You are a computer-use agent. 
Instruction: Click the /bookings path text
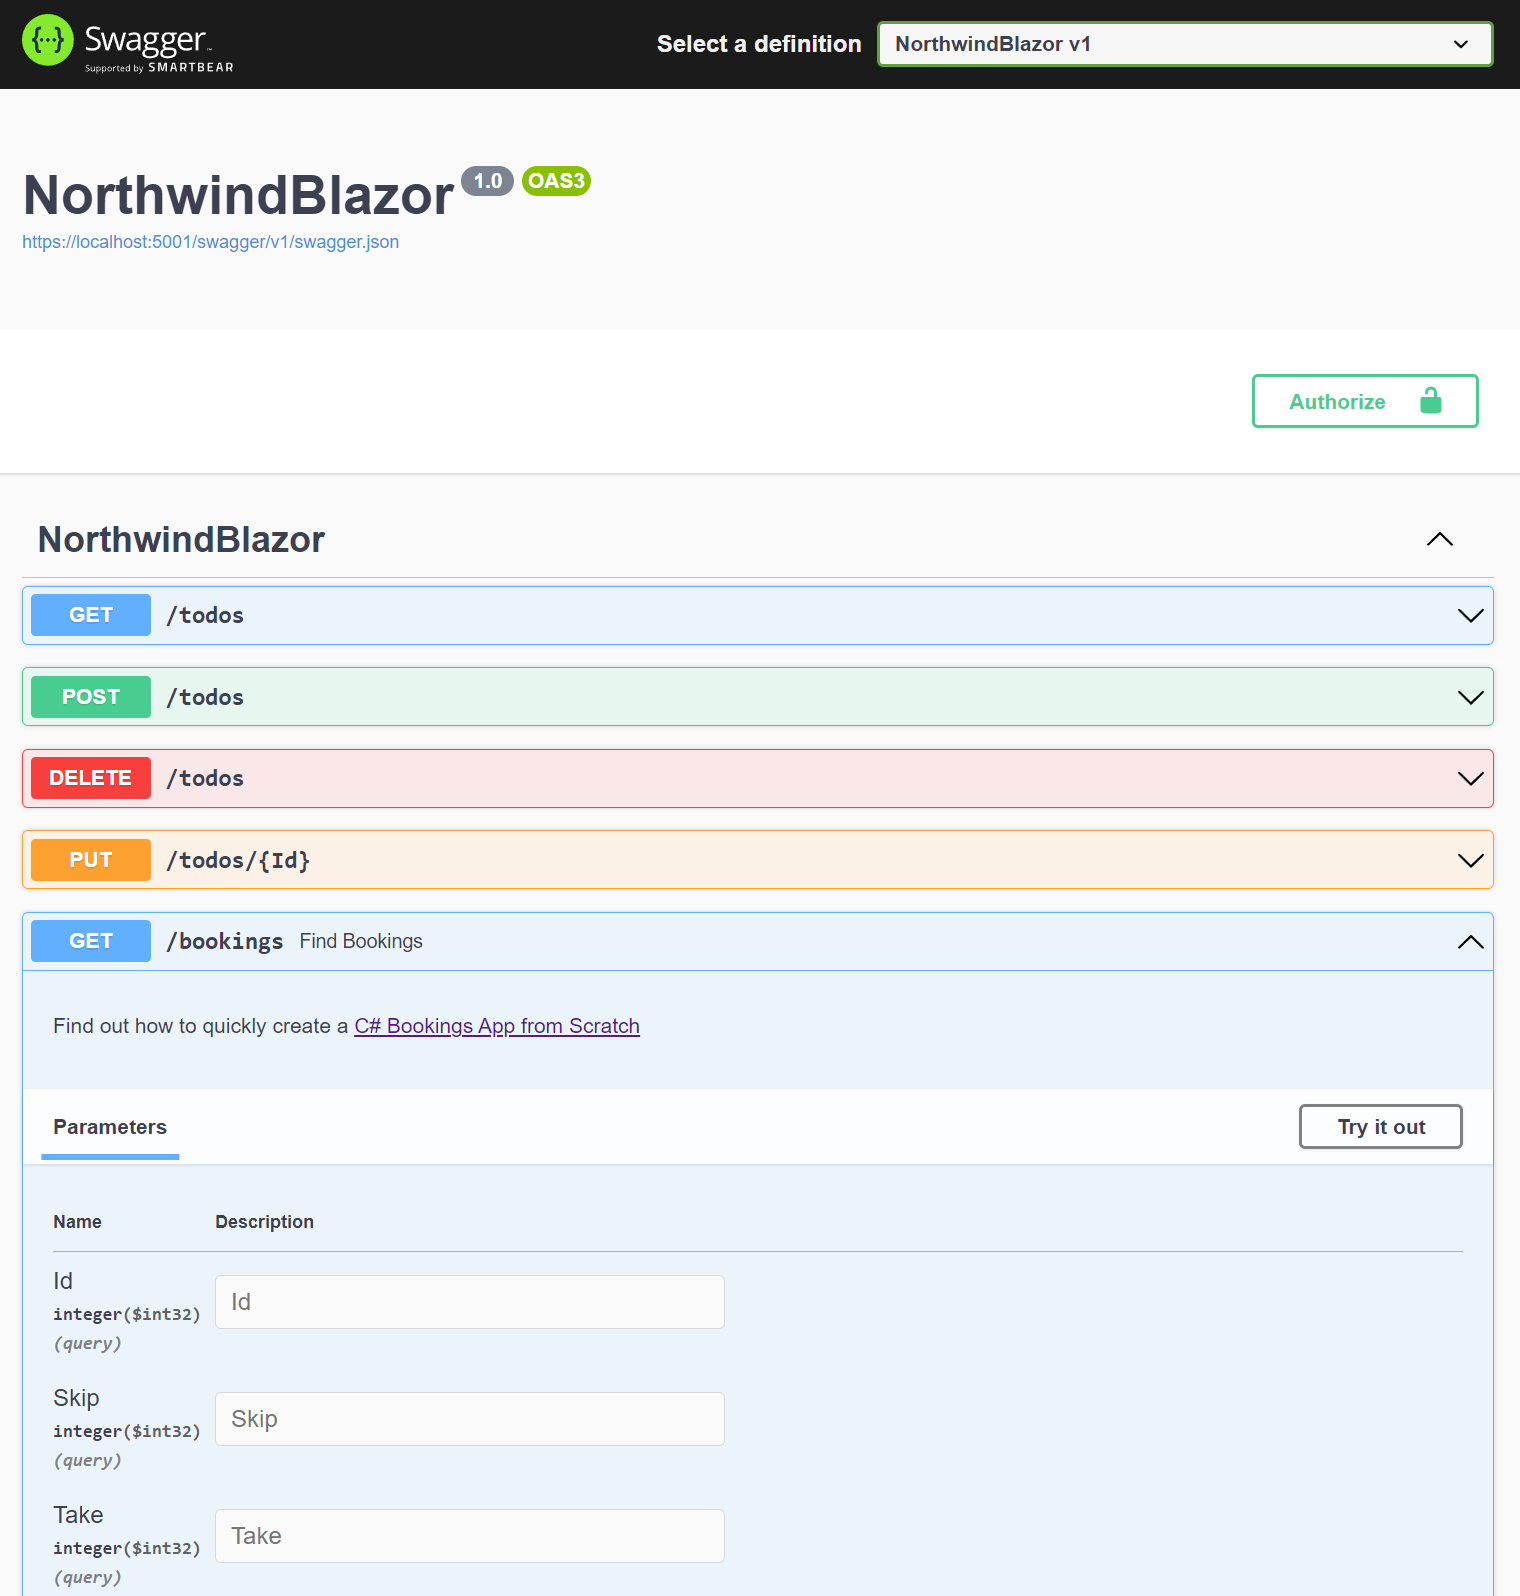(x=225, y=942)
